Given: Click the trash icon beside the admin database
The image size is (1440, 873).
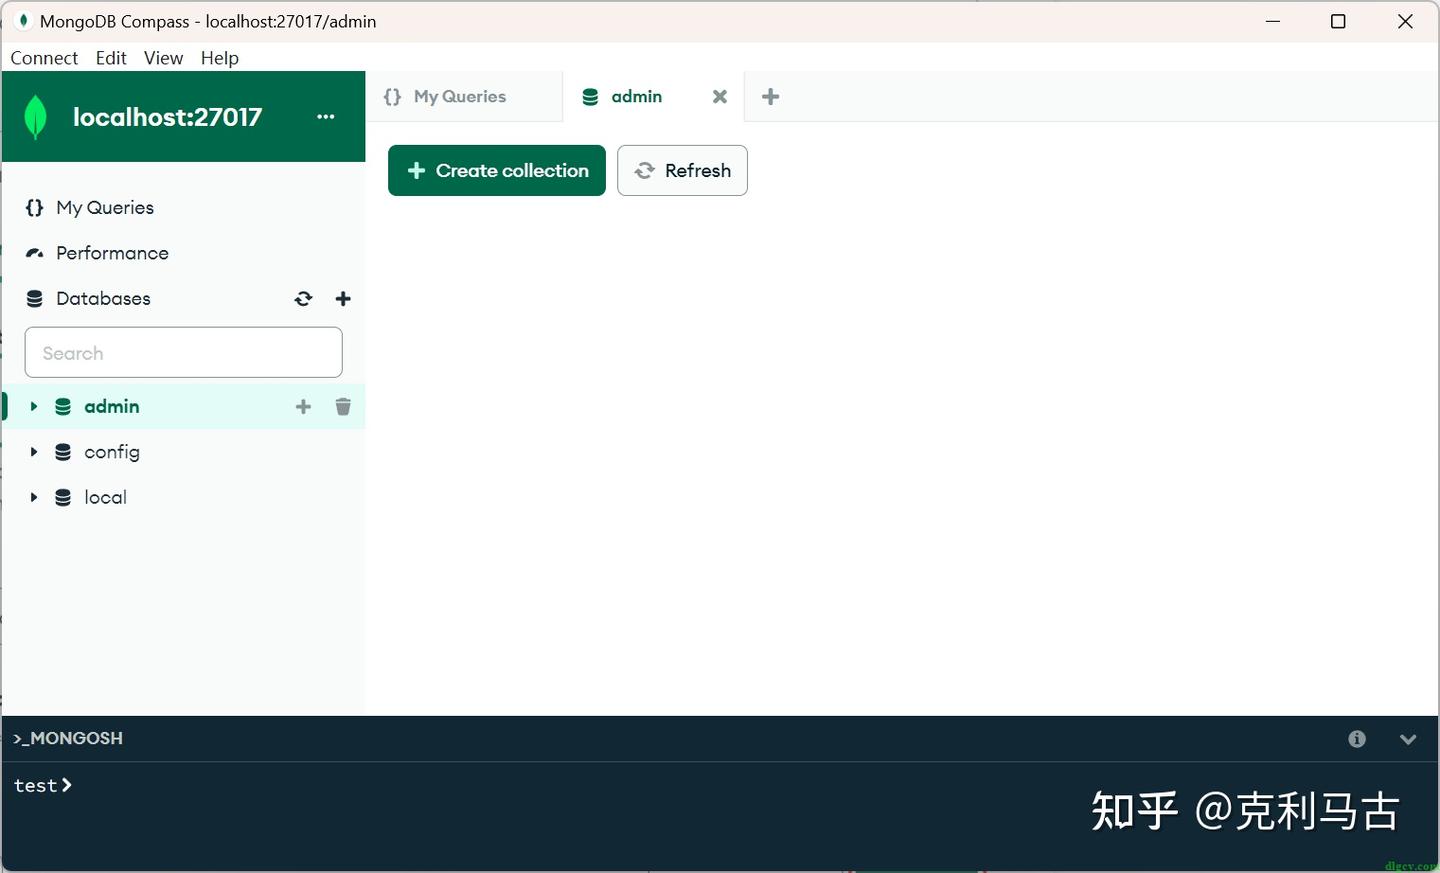Looking at the screenshot, I should pos(343,406).
